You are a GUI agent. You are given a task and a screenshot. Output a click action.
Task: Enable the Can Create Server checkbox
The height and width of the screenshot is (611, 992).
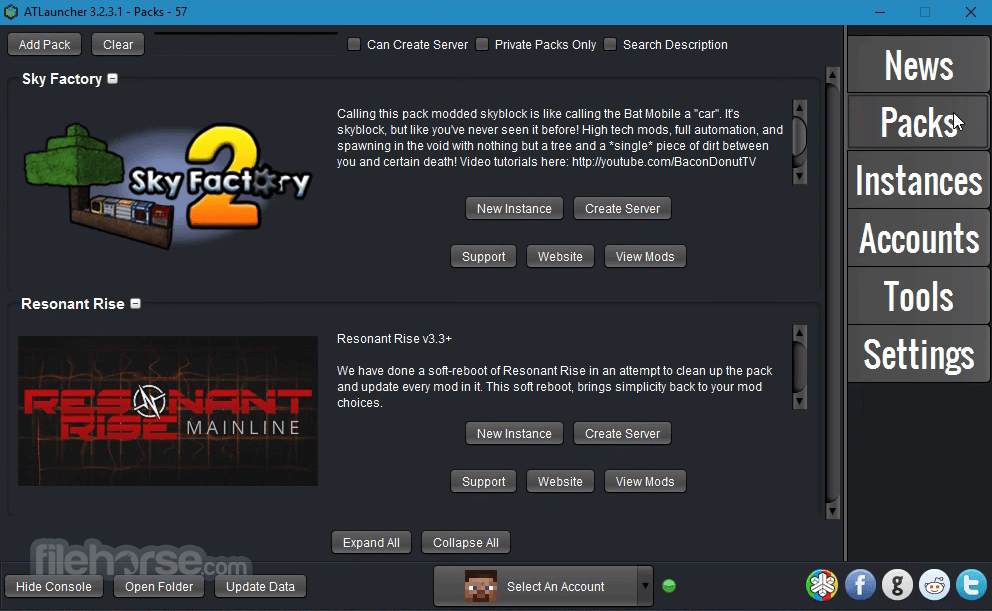354,44
